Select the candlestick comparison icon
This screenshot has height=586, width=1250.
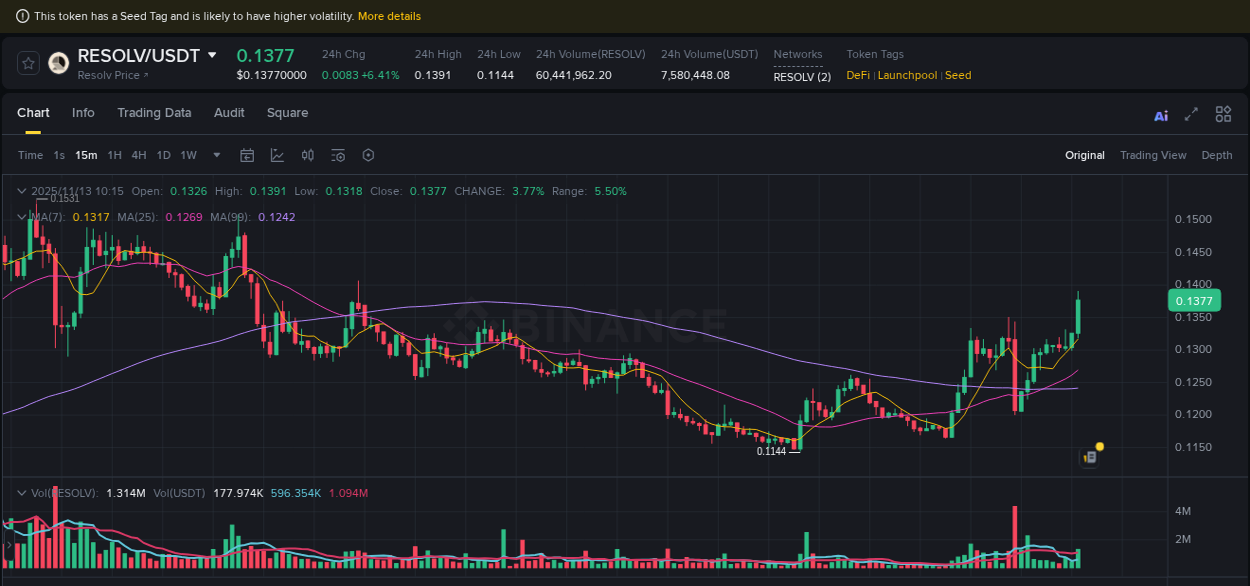pos(308,155)
